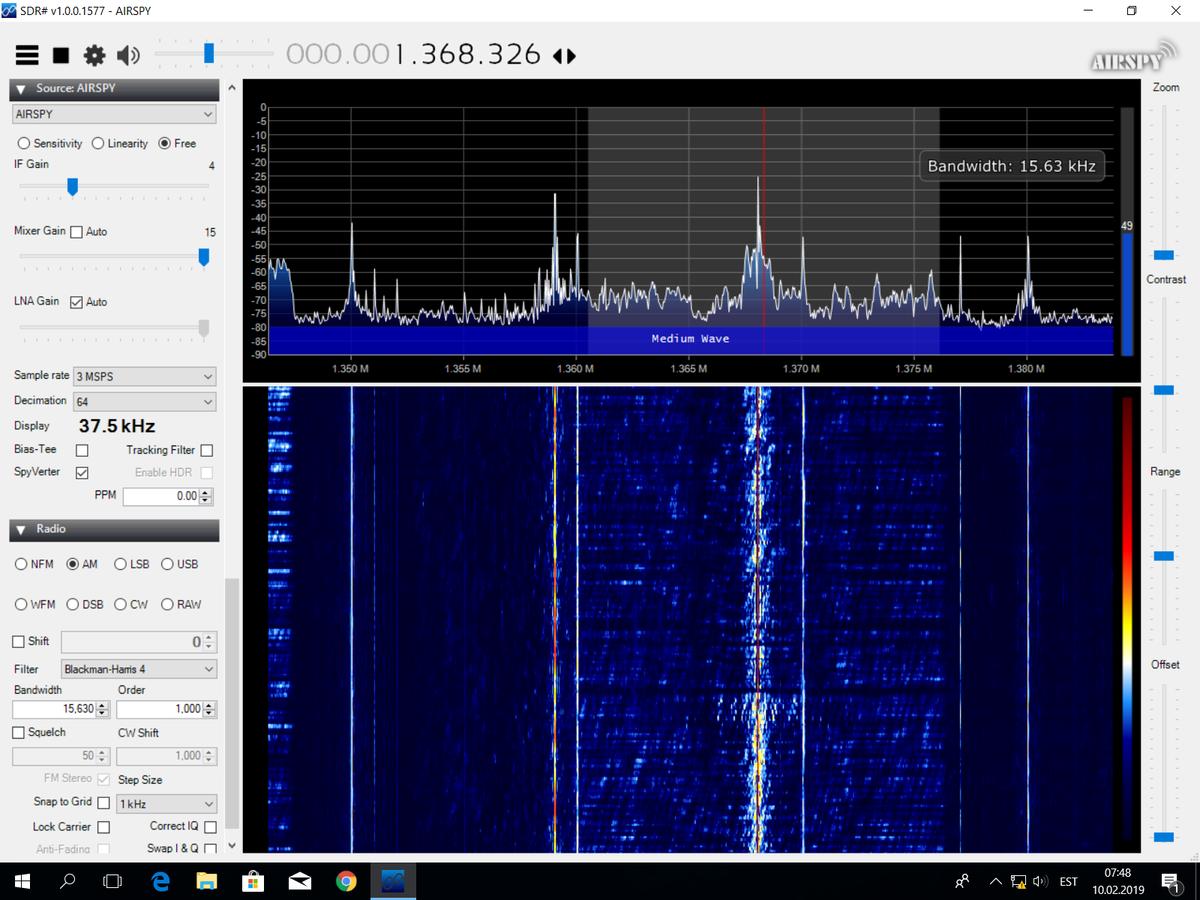Image resolution: width=1200 pixels, height=900 pixels.
Task: Click the tuned frequency display digits
Action: tap(413, 54)
